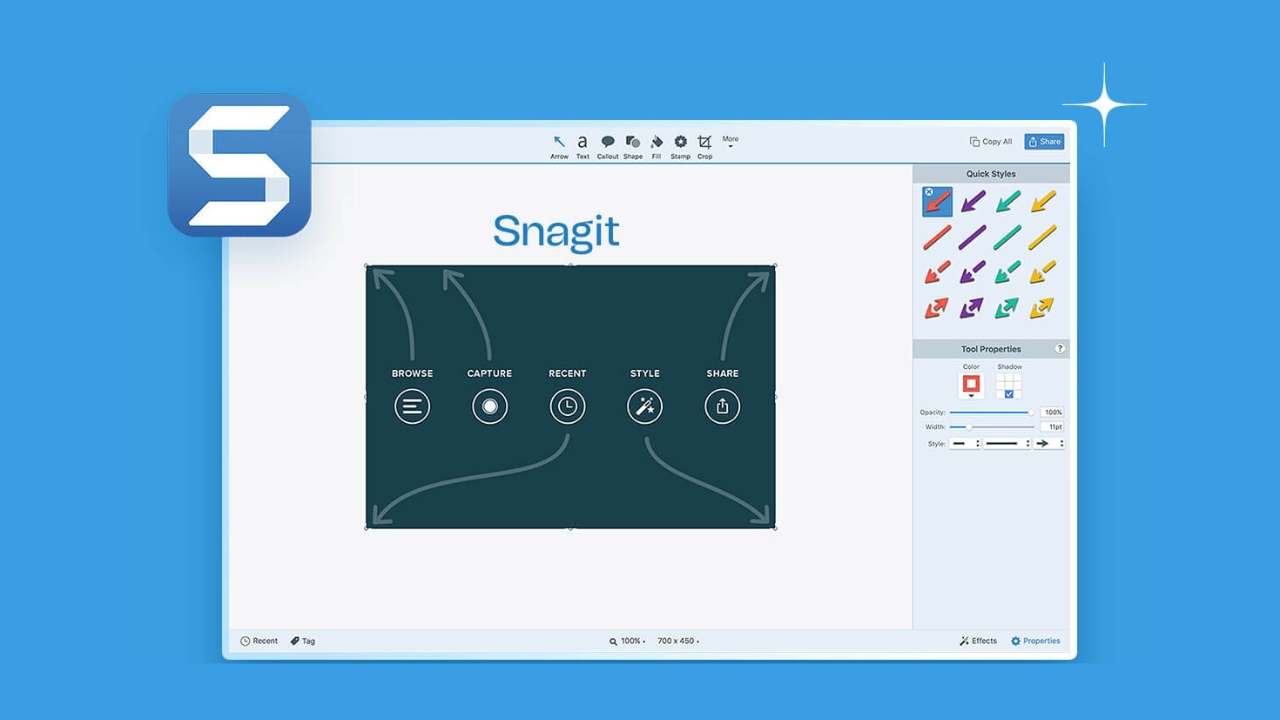Adjust the Width slider
The height and width of the screenshot is (720, 1280).
pyautogui.click(x=992, y=427)
